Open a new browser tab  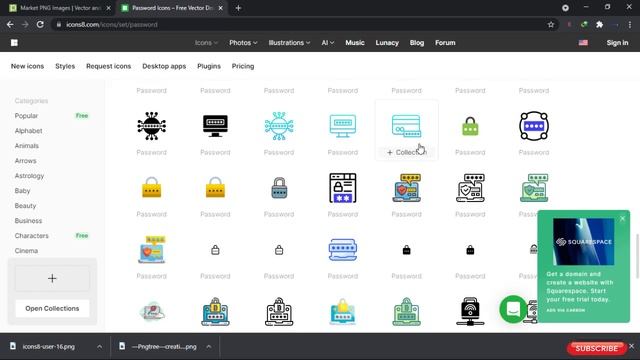(x=238, y=8)
